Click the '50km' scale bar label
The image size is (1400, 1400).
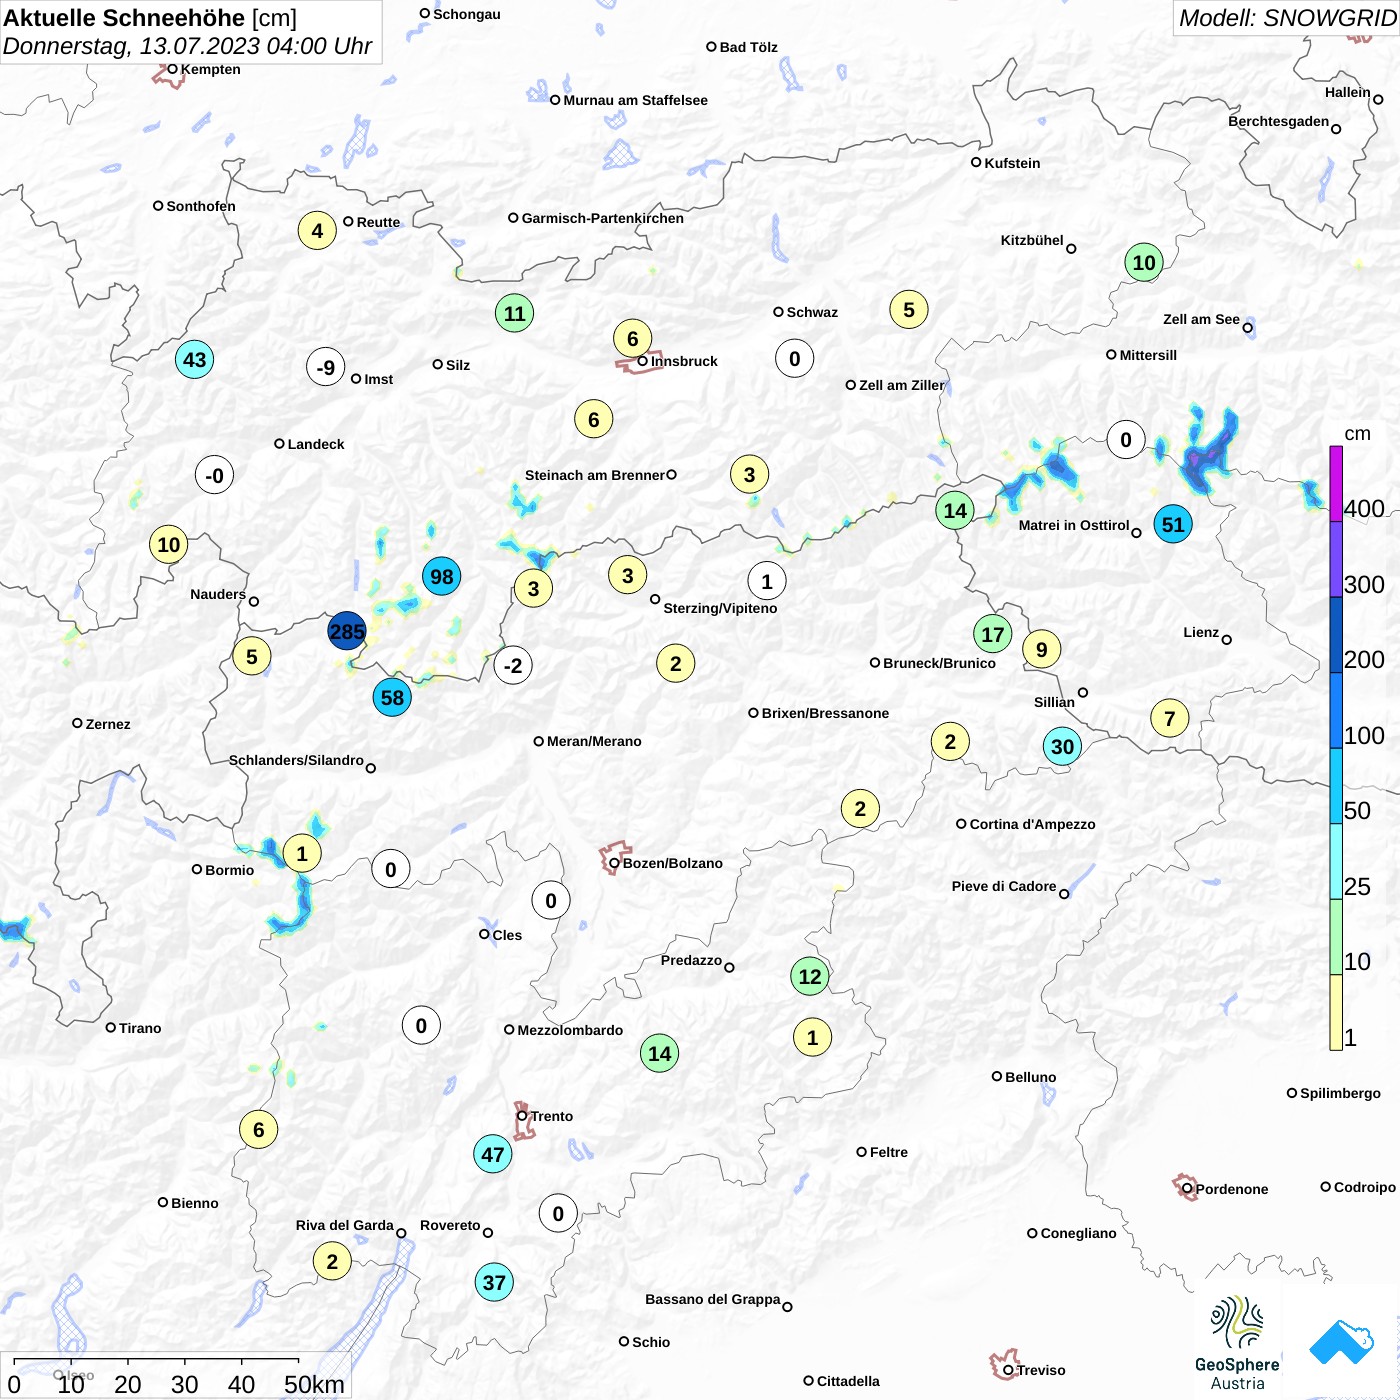[314, 1384]
